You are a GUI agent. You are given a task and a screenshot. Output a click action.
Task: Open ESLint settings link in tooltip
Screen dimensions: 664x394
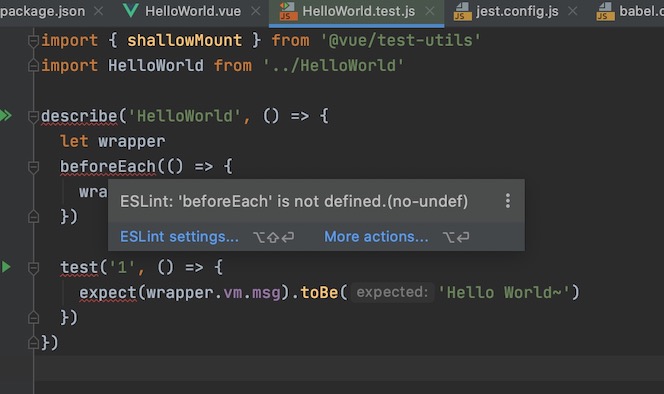[x=179, y=236]
